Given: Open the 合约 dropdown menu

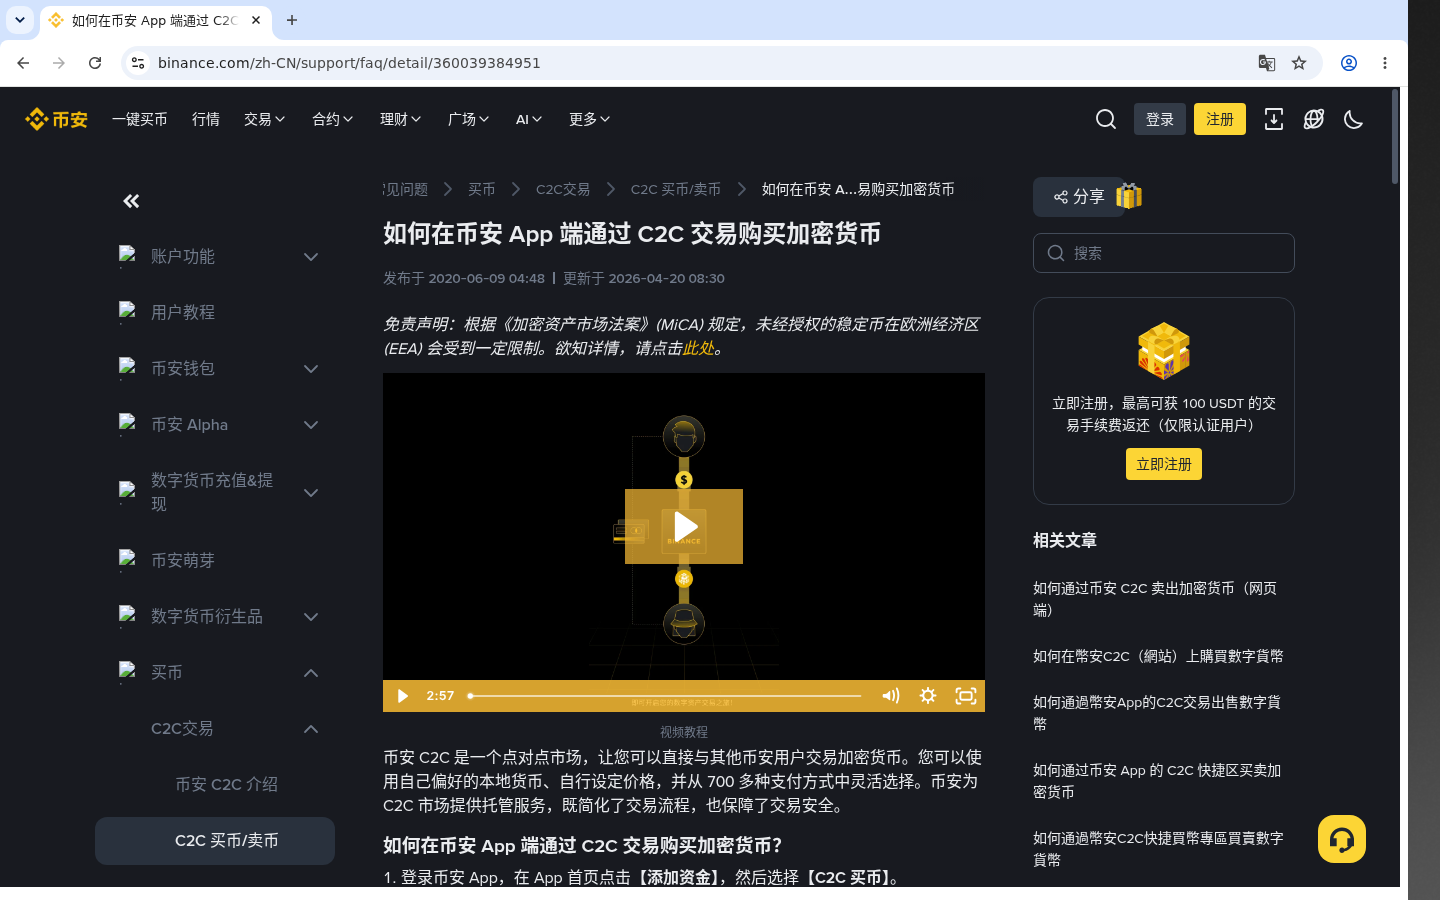Looking at the screenshot, I should point(333,119).
